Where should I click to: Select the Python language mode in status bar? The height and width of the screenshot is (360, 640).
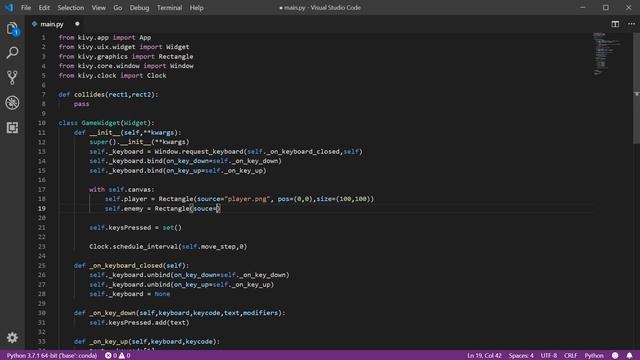(594, 356)
